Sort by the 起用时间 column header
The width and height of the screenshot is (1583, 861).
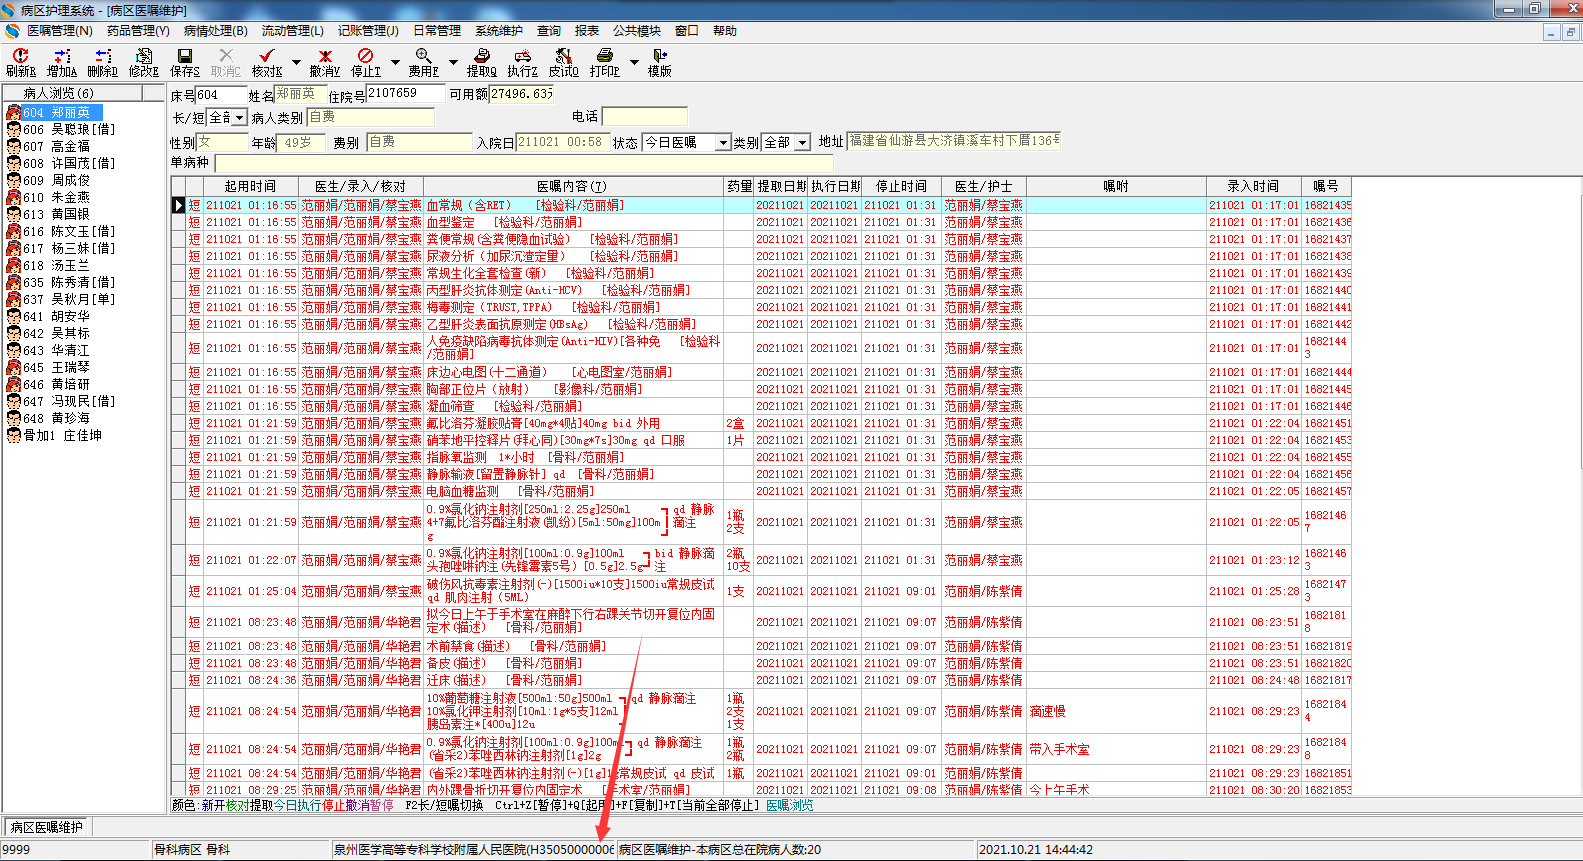coord(250,186)
